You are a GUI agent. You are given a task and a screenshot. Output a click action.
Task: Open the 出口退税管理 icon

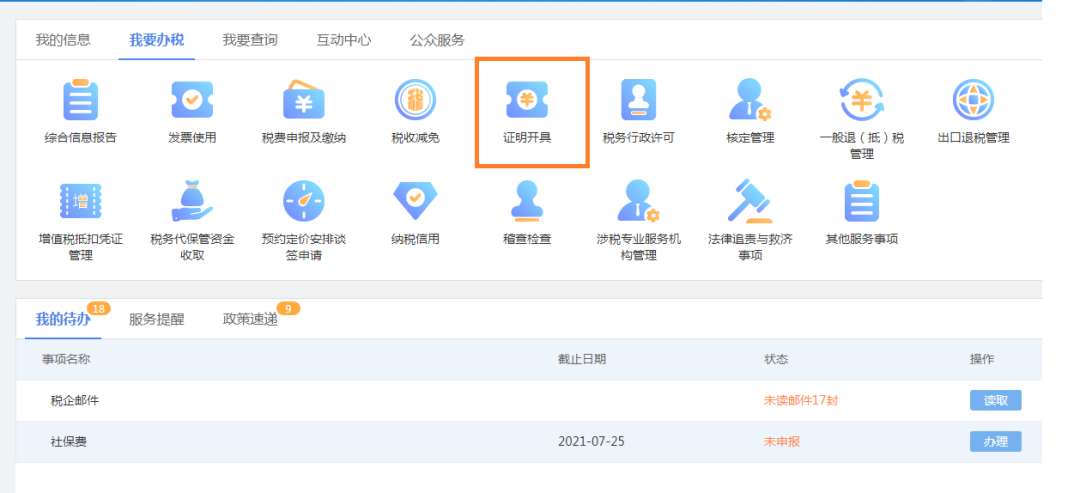point(973,101)
